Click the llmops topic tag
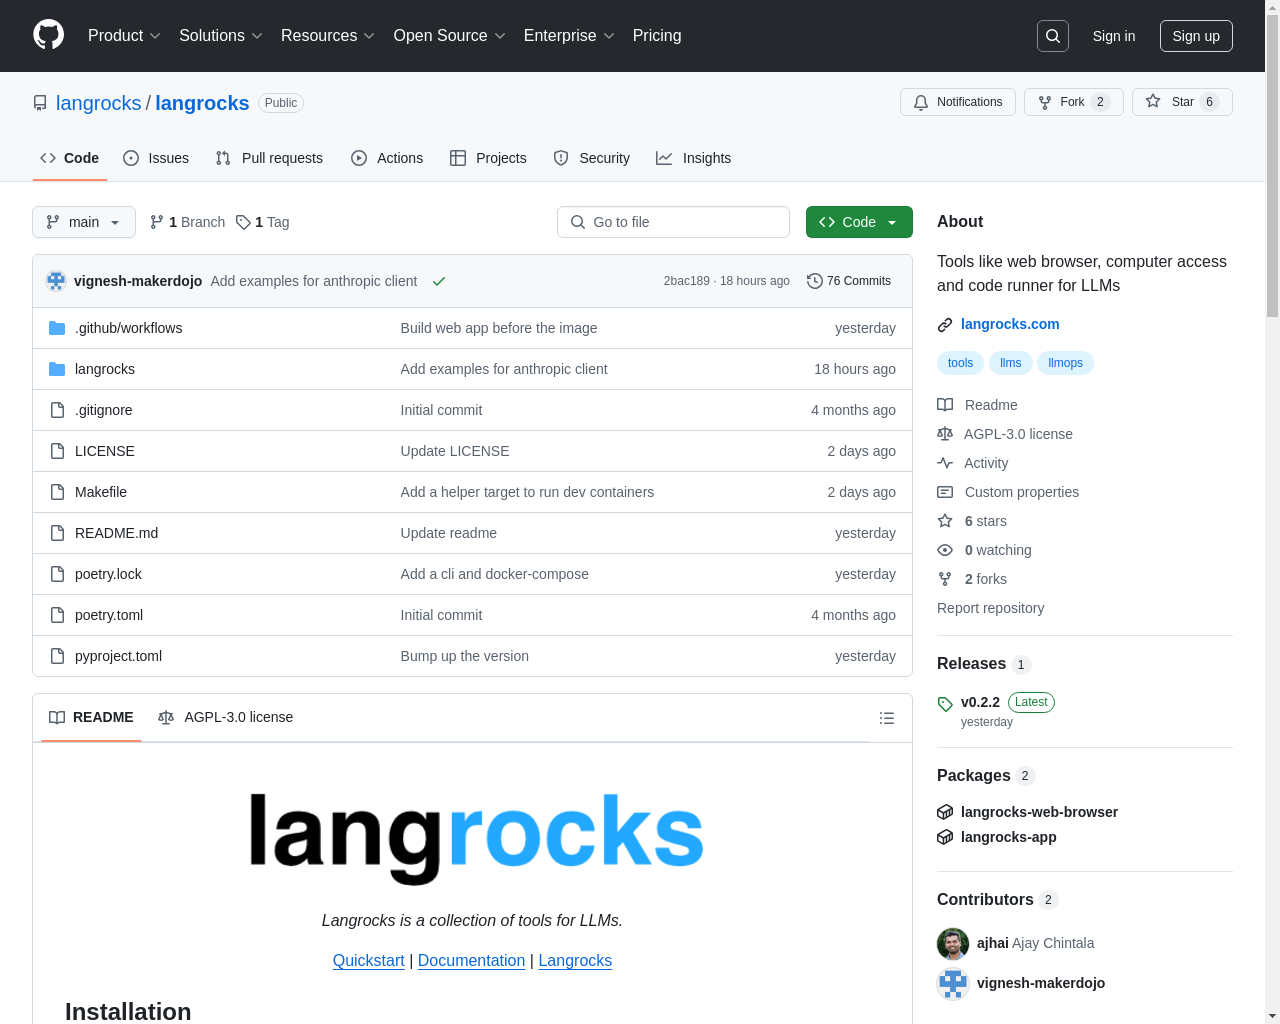Viewport: 1280px width, 1024px height. click(1065, 363)
